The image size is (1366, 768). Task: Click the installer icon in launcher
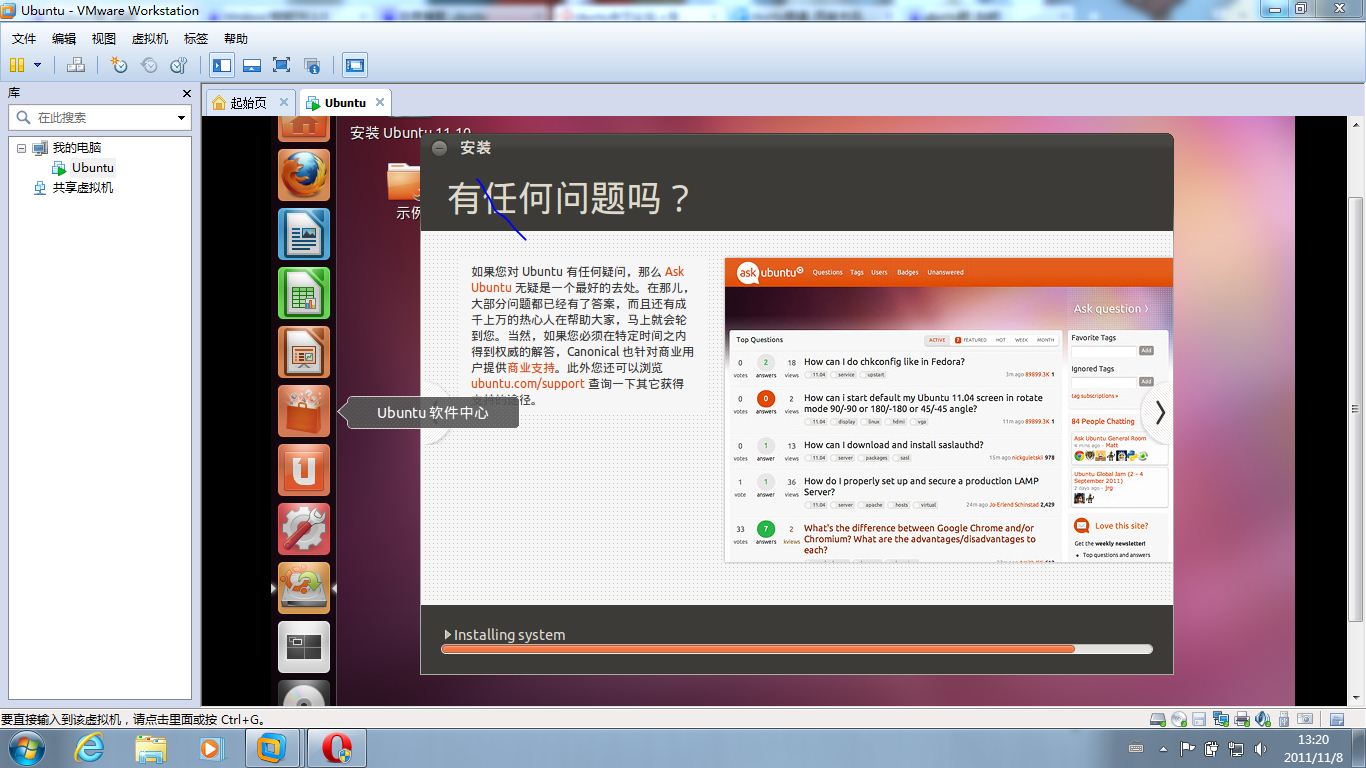(304, 588)
